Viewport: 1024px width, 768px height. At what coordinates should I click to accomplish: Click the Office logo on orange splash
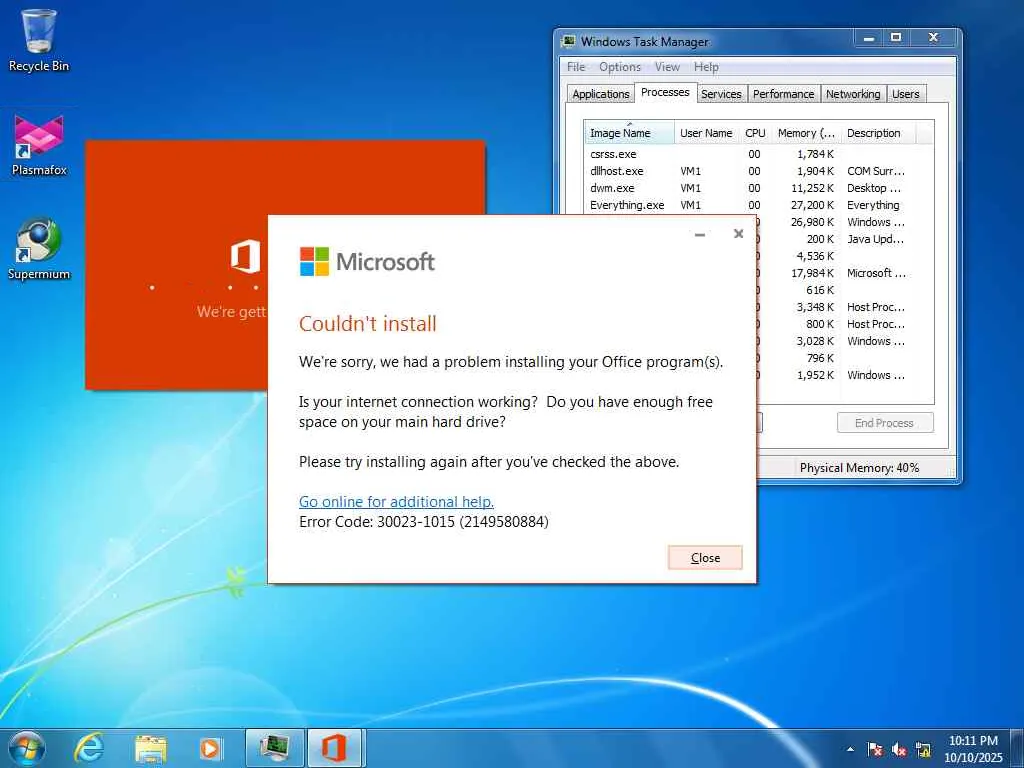pyautogui.click(x=246, y=256)
